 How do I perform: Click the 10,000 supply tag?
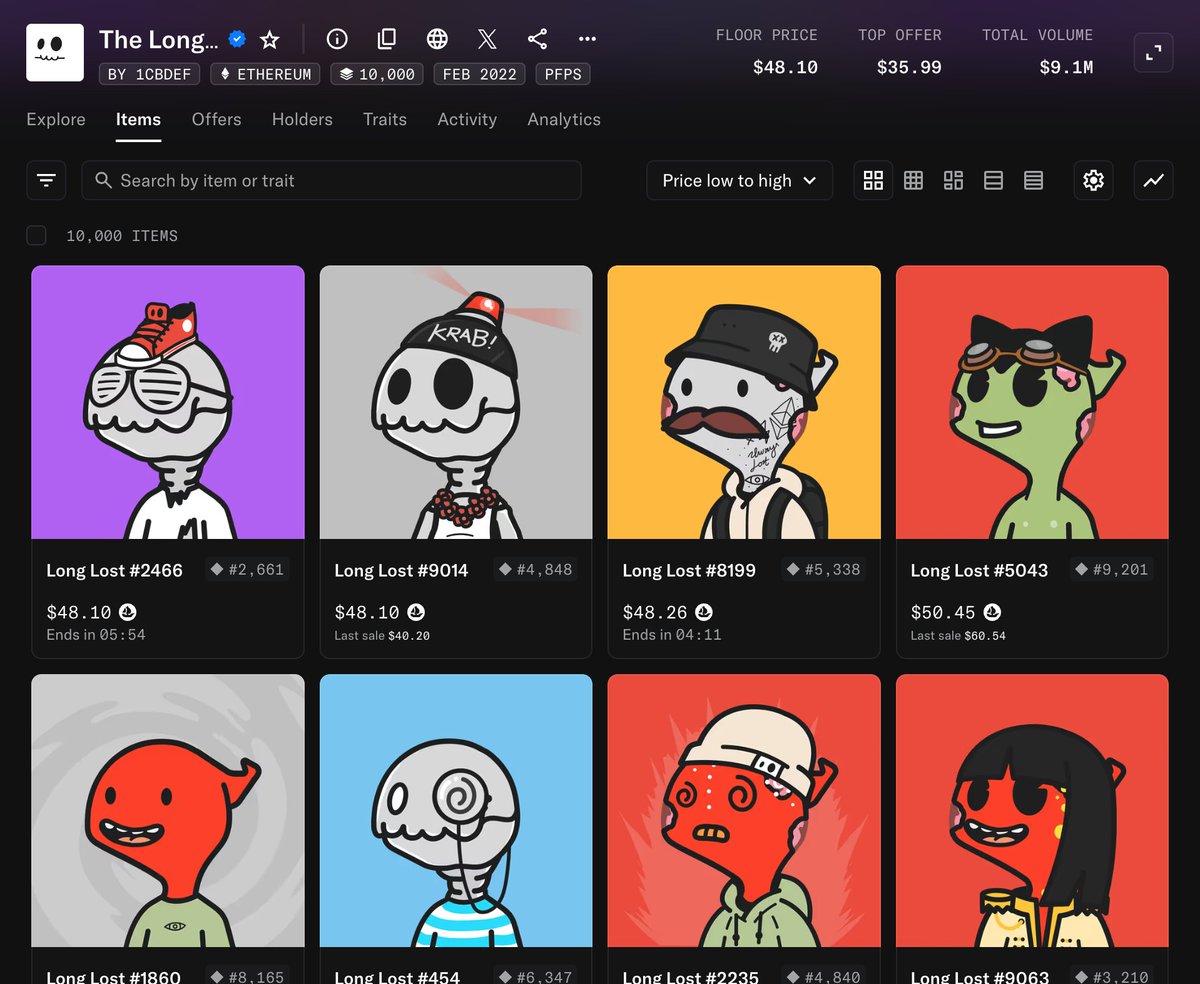(377, 74)
